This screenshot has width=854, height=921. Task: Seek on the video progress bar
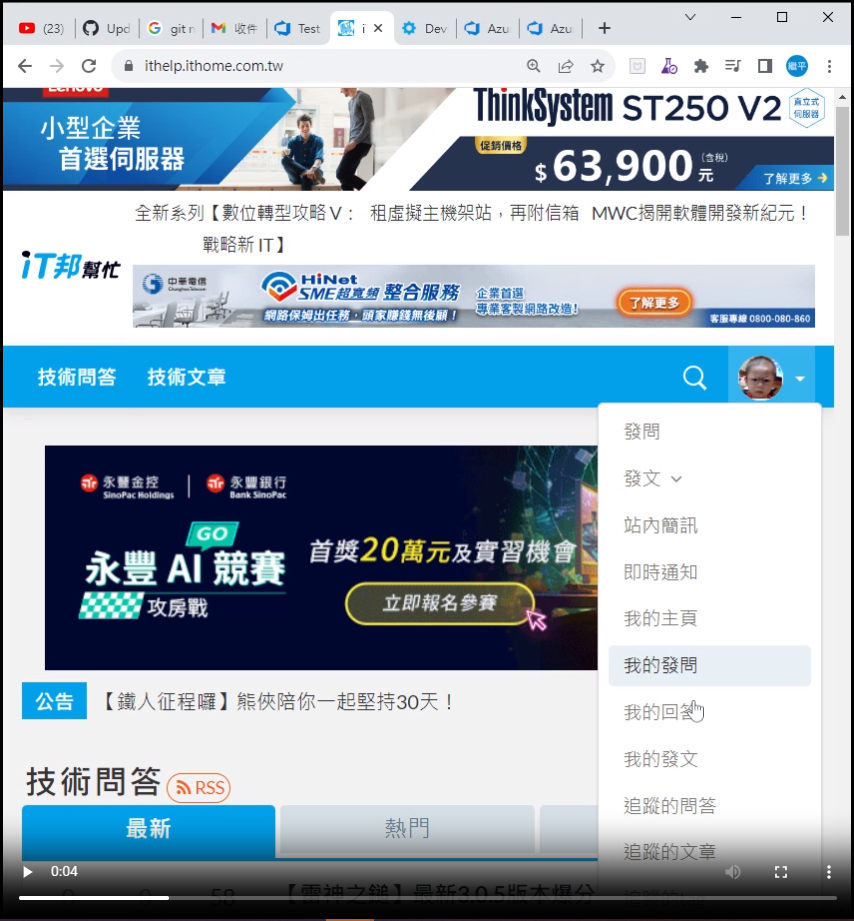click(428, 898)
